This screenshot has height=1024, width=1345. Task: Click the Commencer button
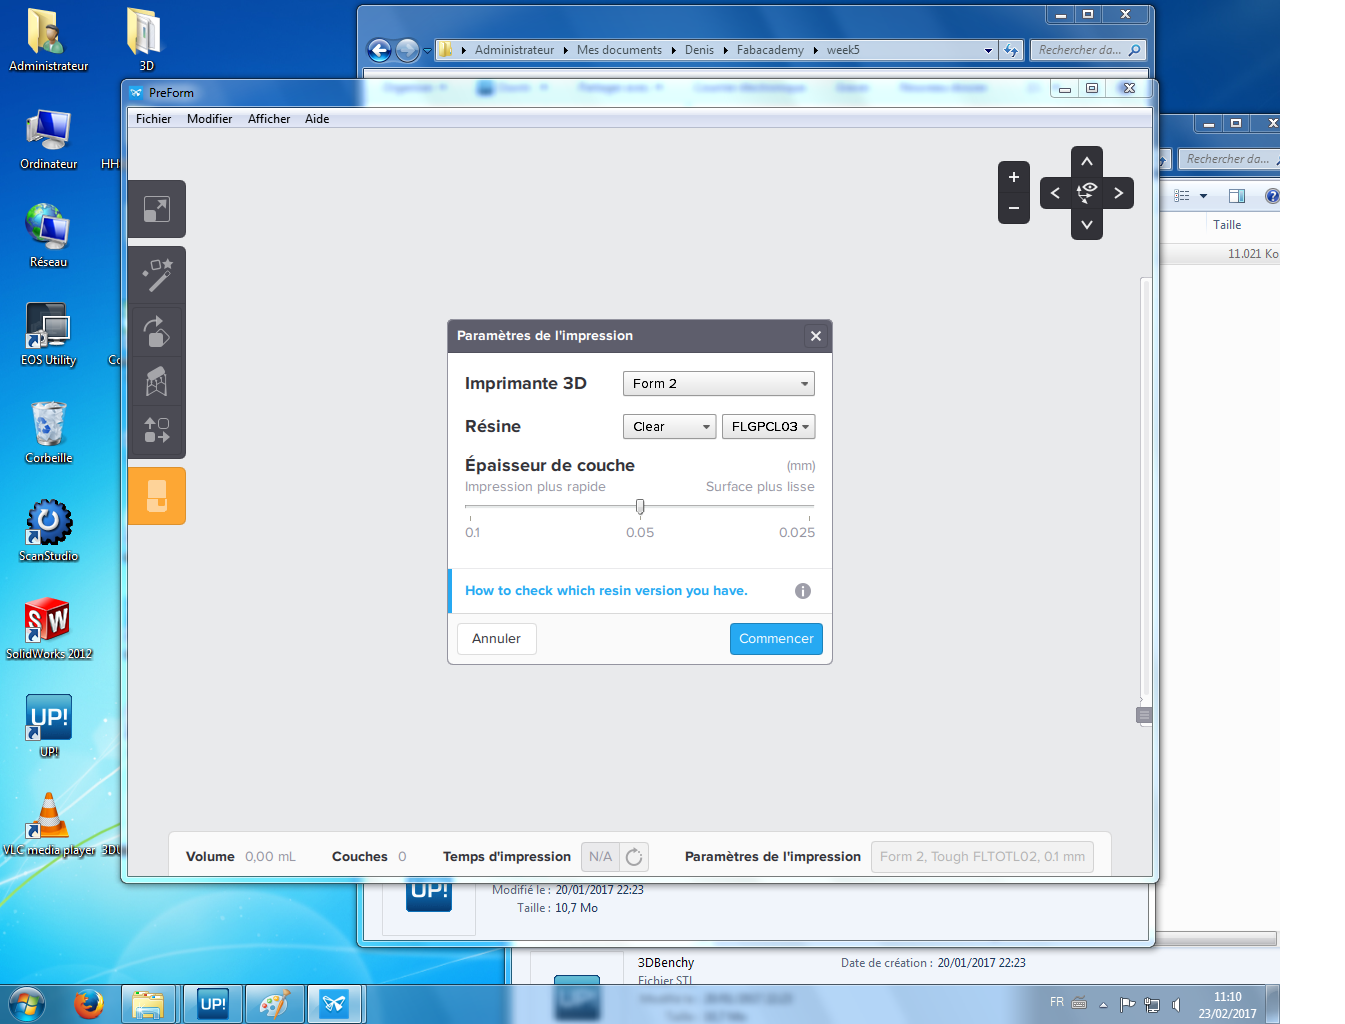pyautogui.click(x=776, y=639)
